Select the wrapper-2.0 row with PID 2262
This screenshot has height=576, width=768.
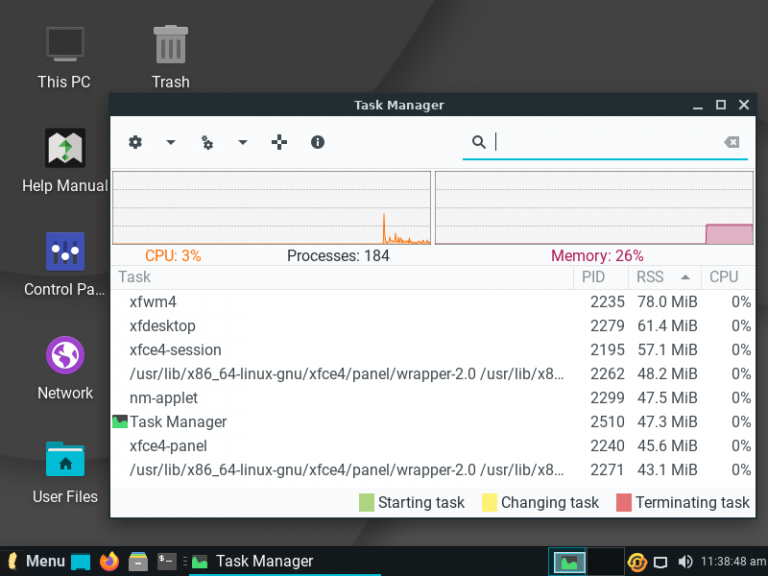click(432, 374)
